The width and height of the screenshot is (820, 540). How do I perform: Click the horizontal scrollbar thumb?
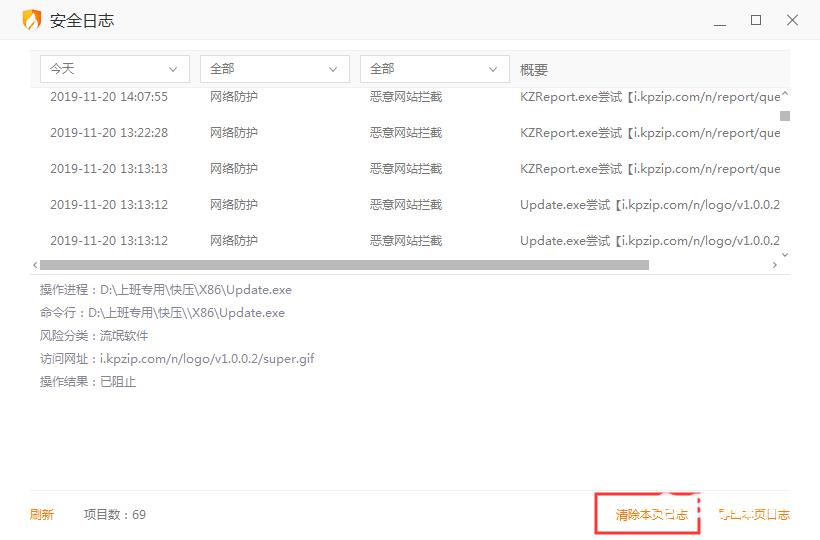coord(344,265)
